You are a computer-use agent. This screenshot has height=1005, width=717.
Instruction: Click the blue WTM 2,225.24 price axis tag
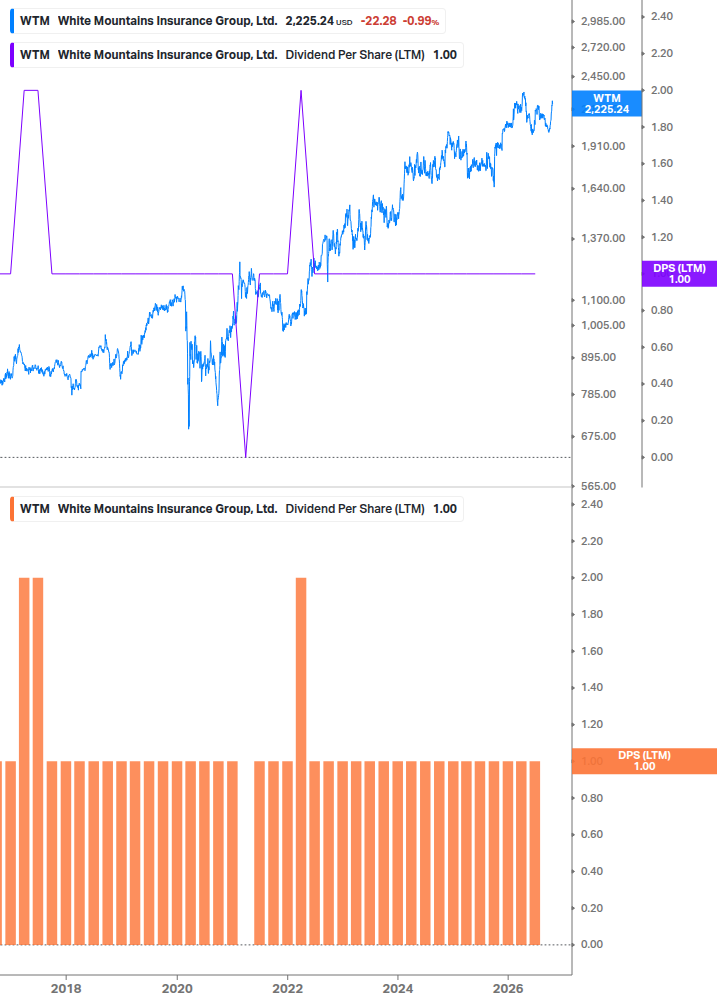click(x=607, y=104)
